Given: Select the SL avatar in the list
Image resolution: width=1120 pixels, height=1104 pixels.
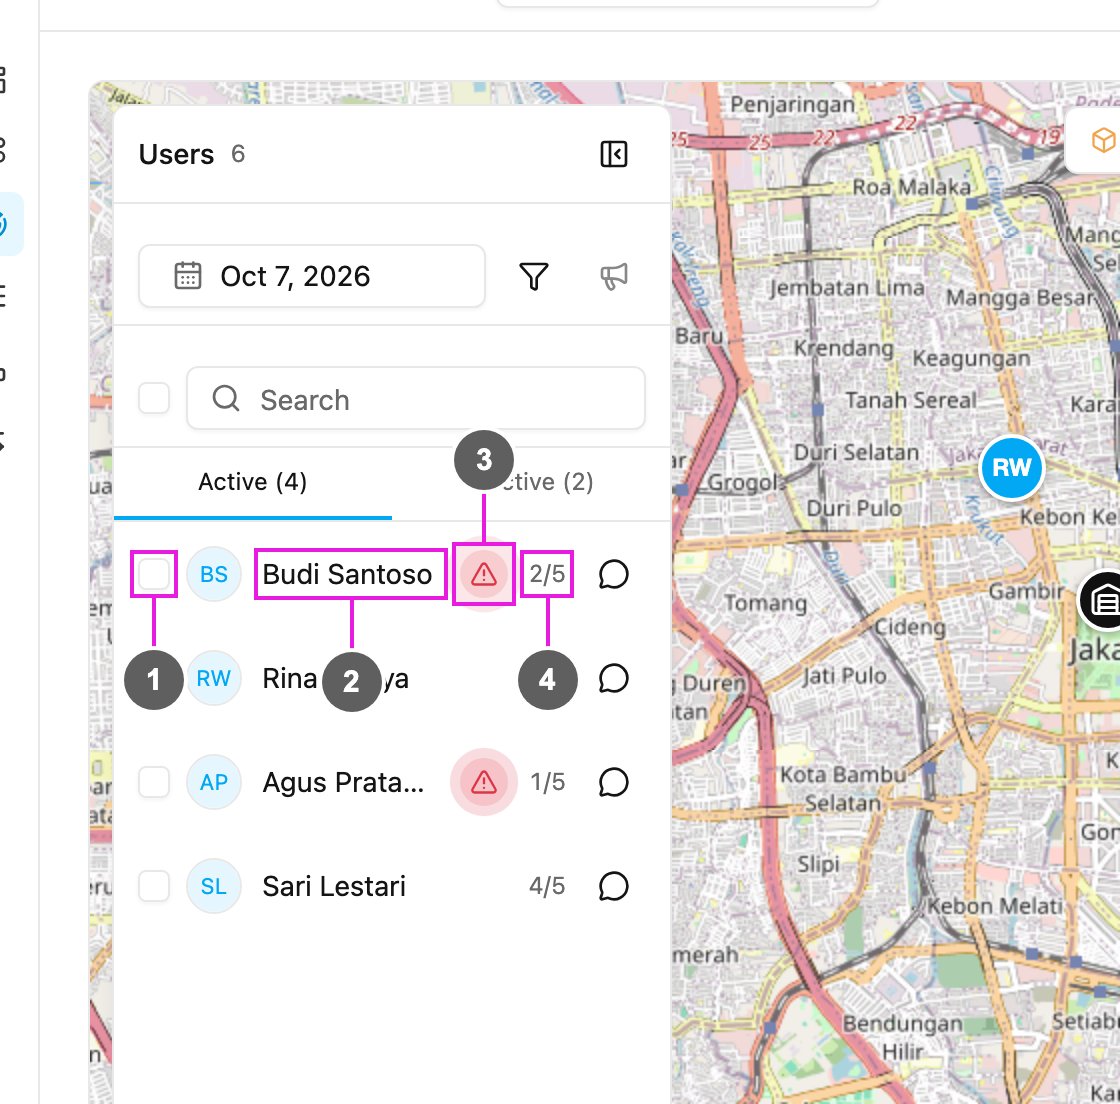Looking at the screenshot, I should click(214, 887).
